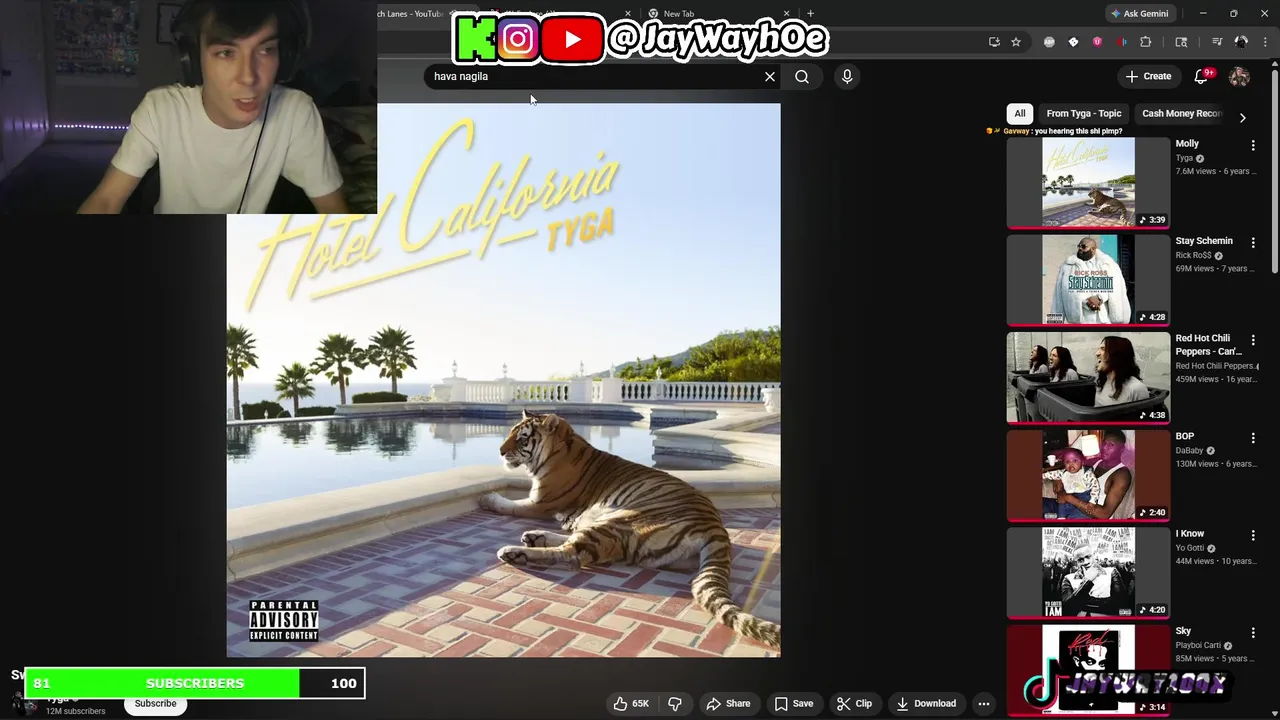
Task: Select the 'All' filter chip
Action: (x=1020, y=113)
